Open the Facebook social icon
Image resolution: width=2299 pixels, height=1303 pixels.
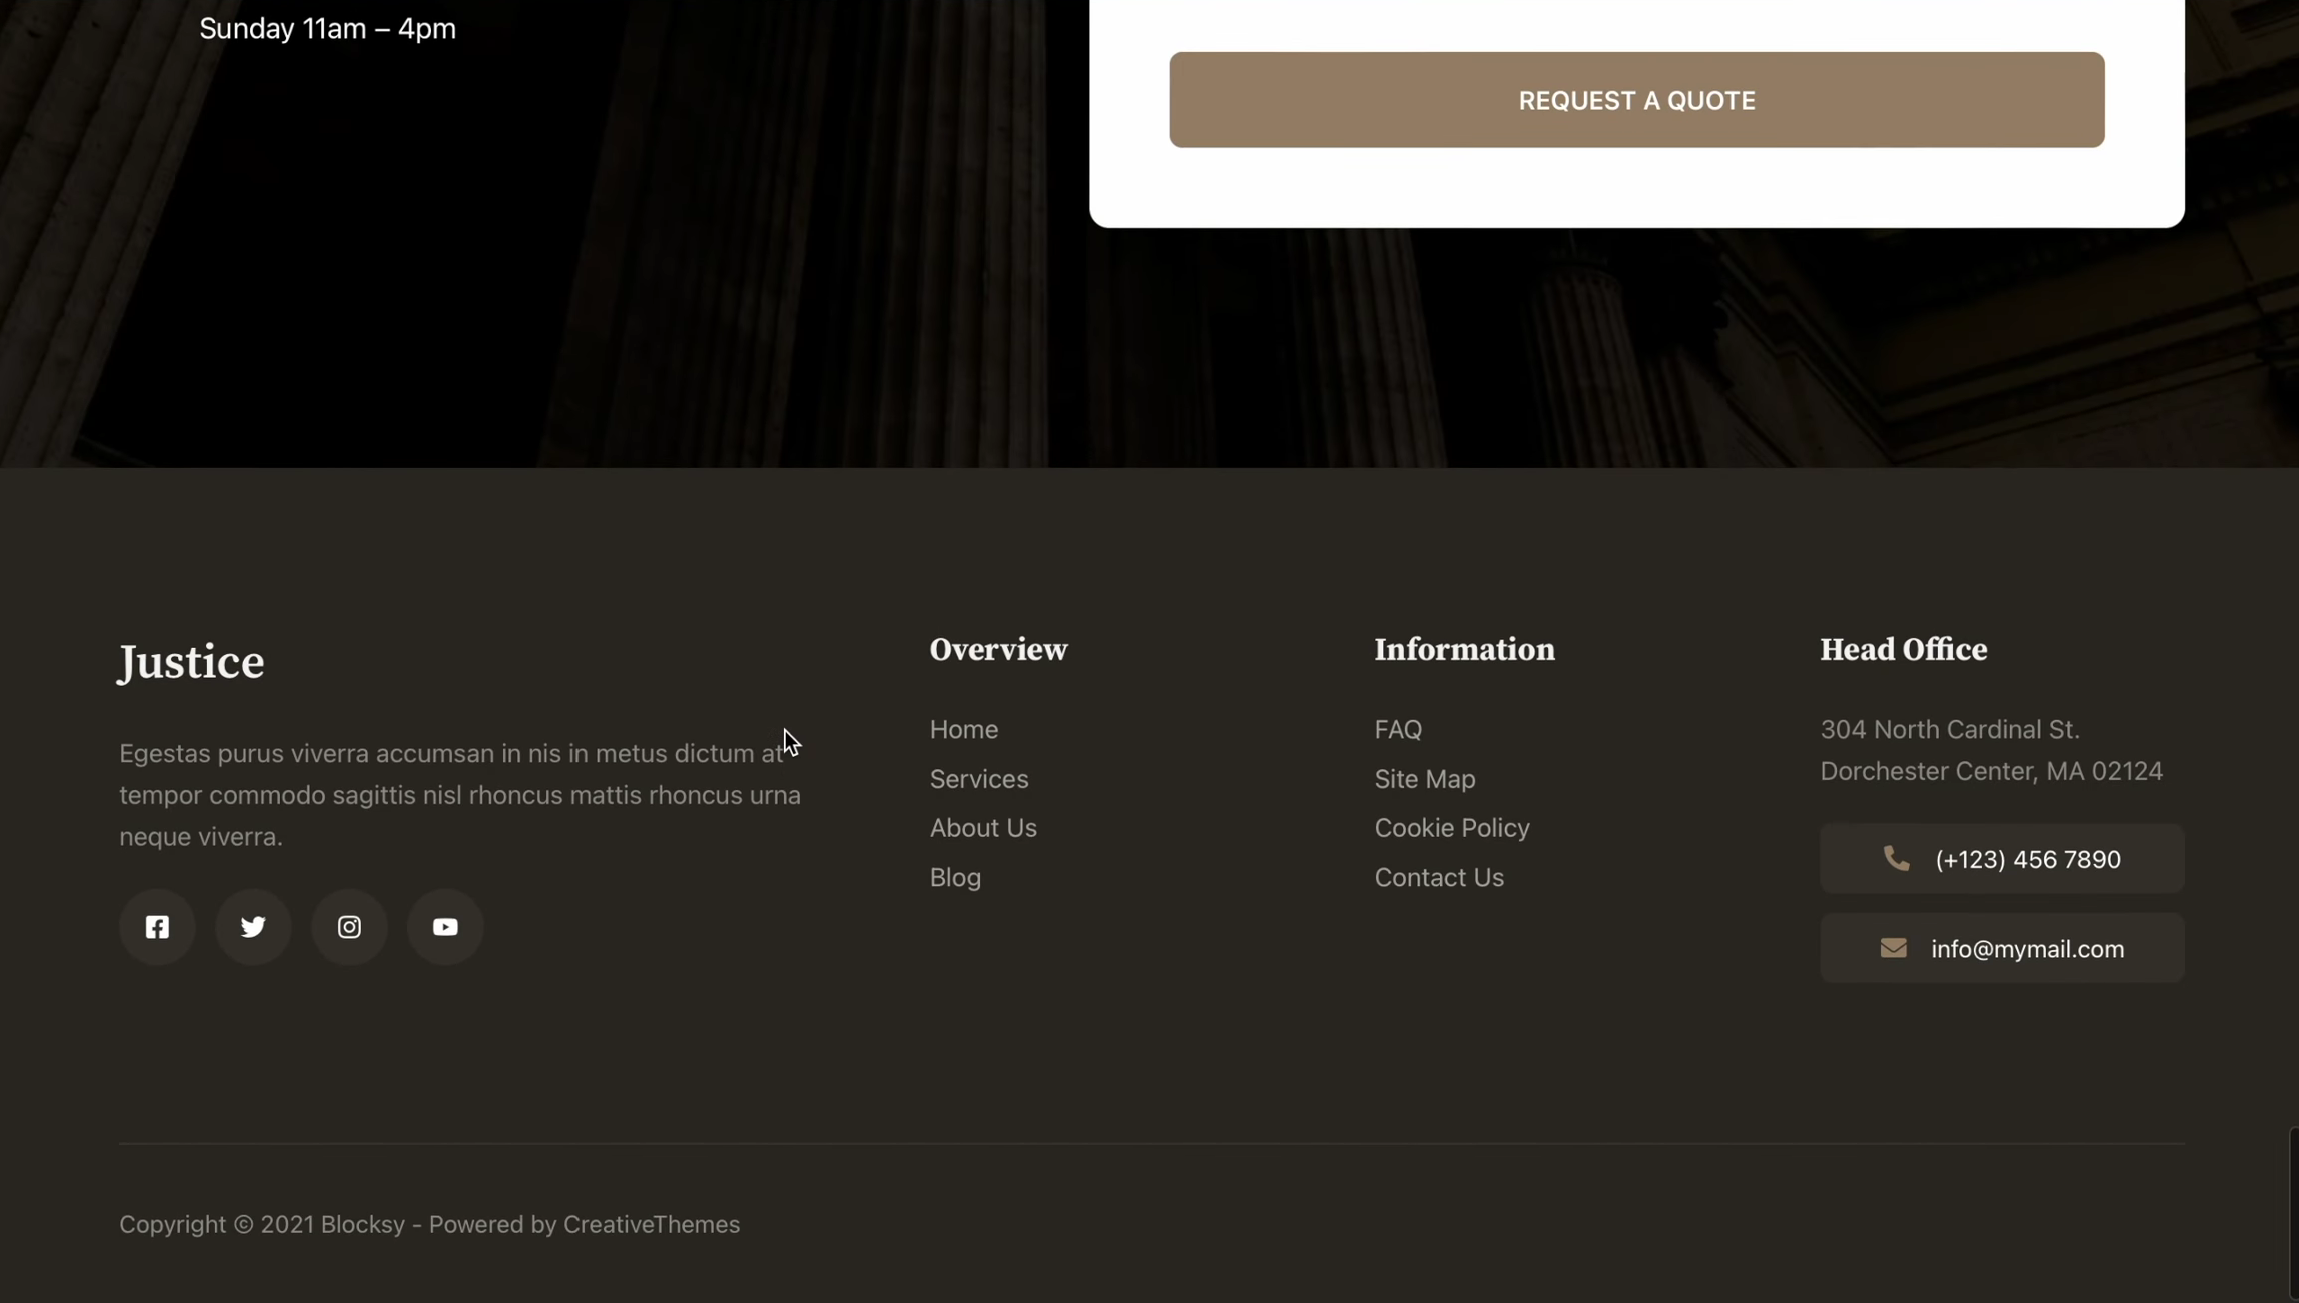click(157, 926)
